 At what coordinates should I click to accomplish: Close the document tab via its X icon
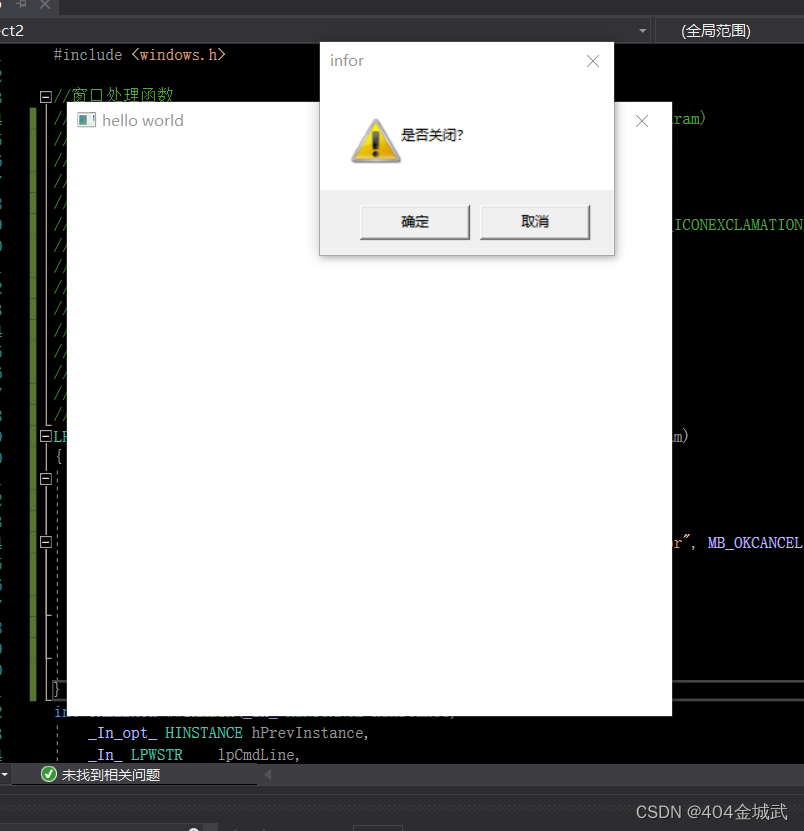(45, 4)
